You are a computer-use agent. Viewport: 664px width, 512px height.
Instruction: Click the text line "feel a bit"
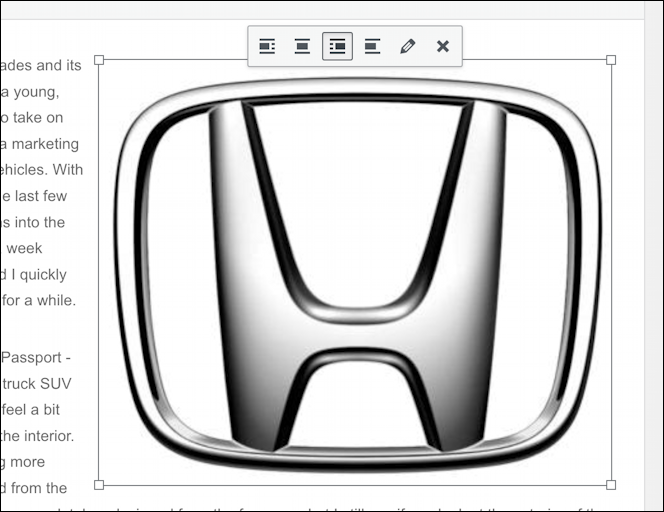coord(30,410)
